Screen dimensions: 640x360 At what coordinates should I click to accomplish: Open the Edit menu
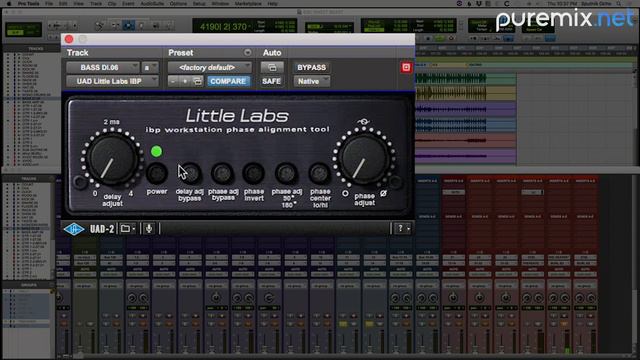63,3
